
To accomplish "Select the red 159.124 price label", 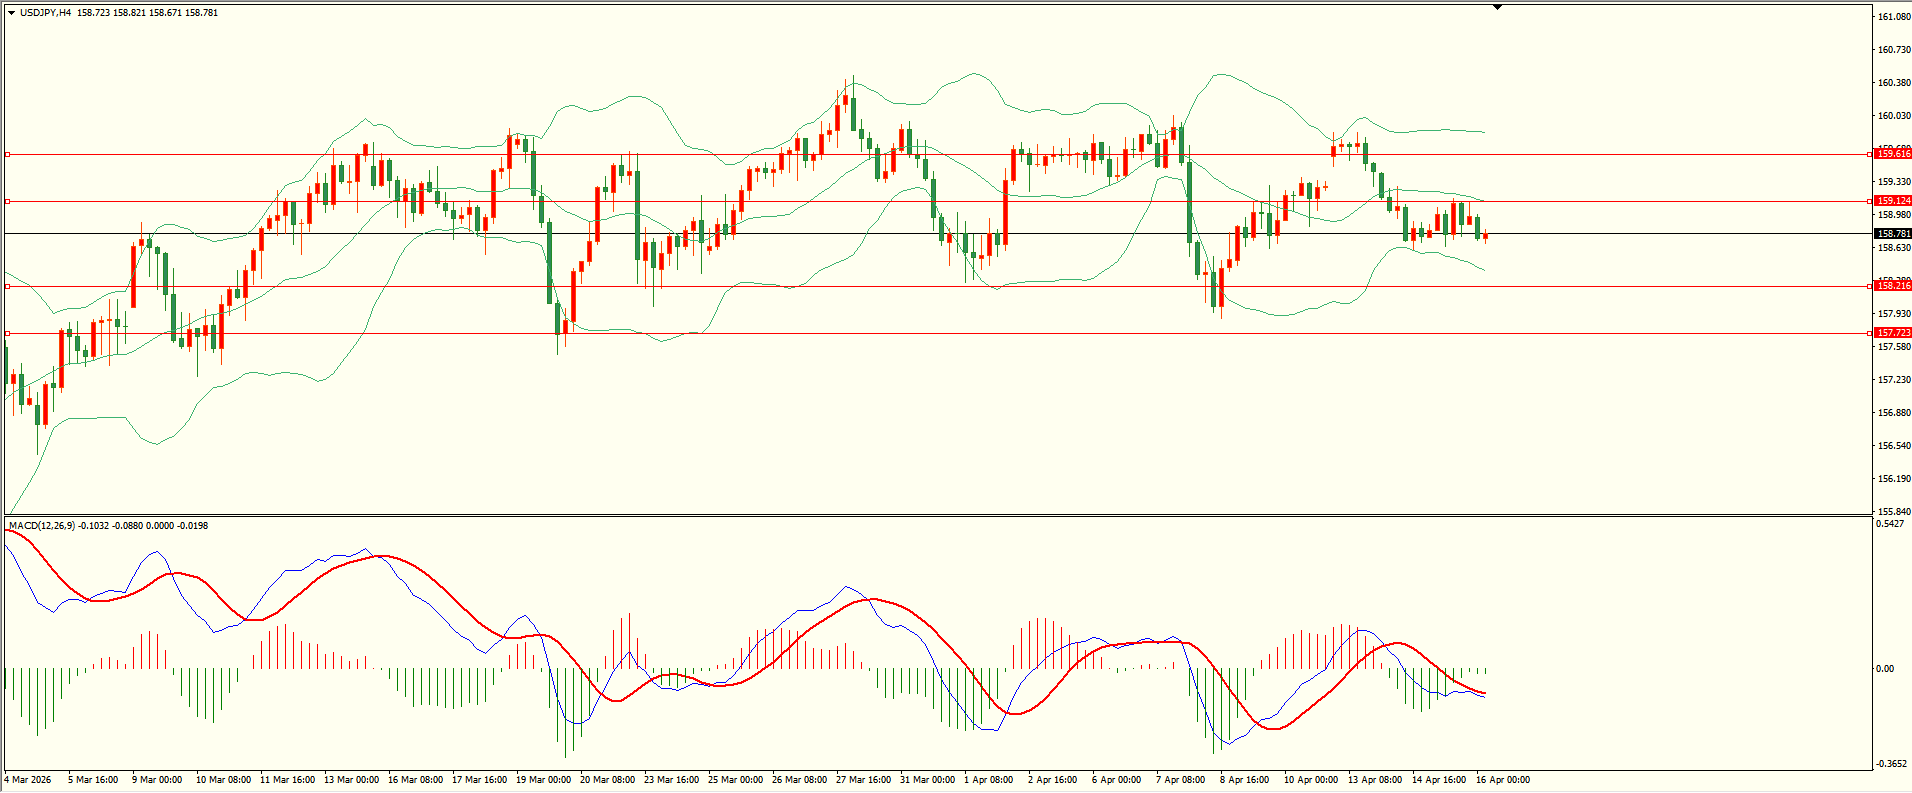I will 1893,201.
